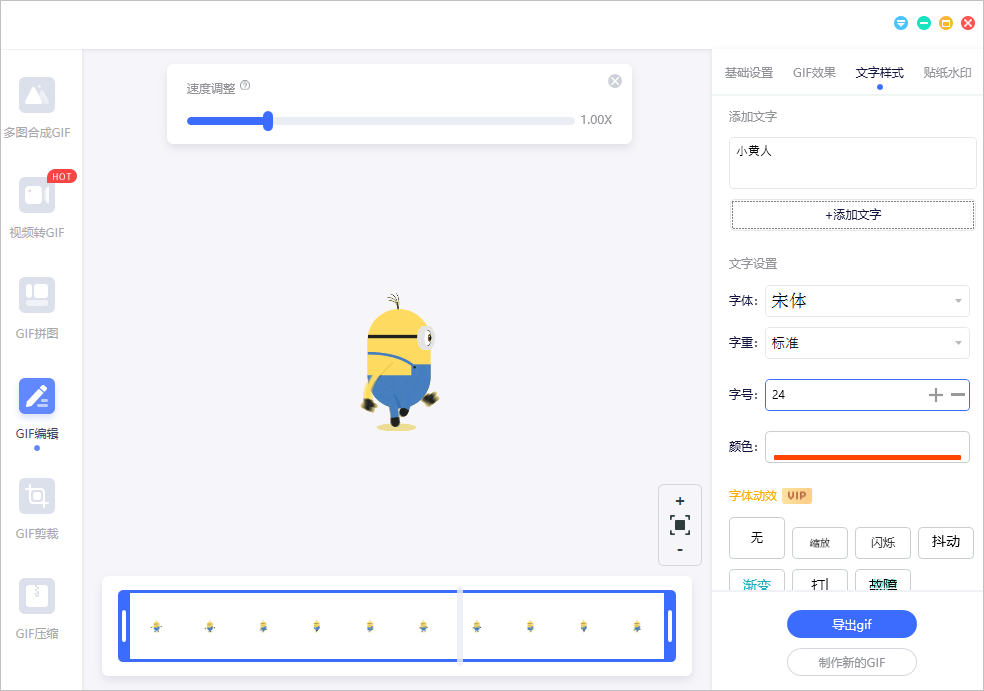Select the first frame thumbnail in timeline
This screenshot has height=691, width=984.
tap(156, 626)
